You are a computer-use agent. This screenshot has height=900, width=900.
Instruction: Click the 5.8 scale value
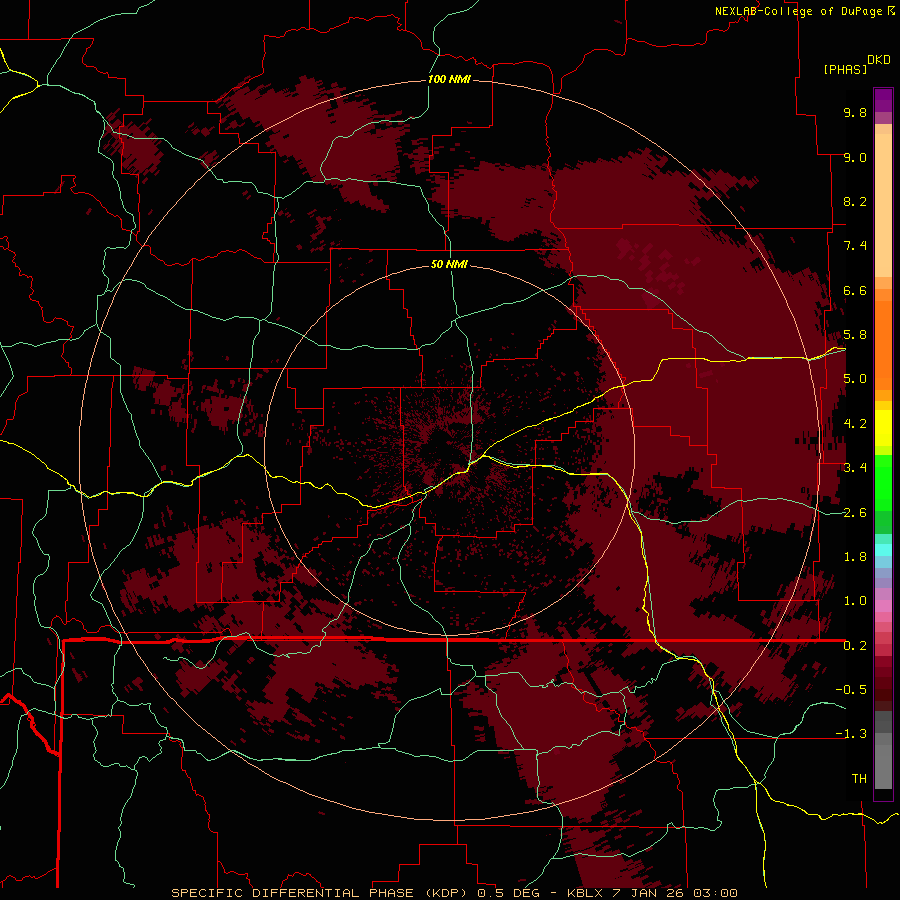pos(855,335)
